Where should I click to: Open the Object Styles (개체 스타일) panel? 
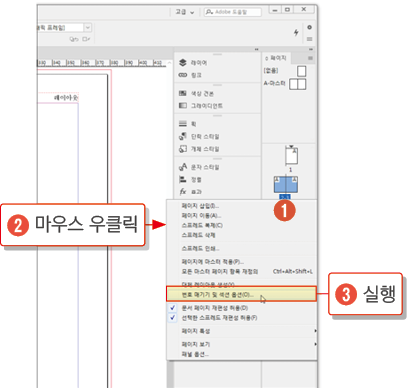[x=199, y=149]
